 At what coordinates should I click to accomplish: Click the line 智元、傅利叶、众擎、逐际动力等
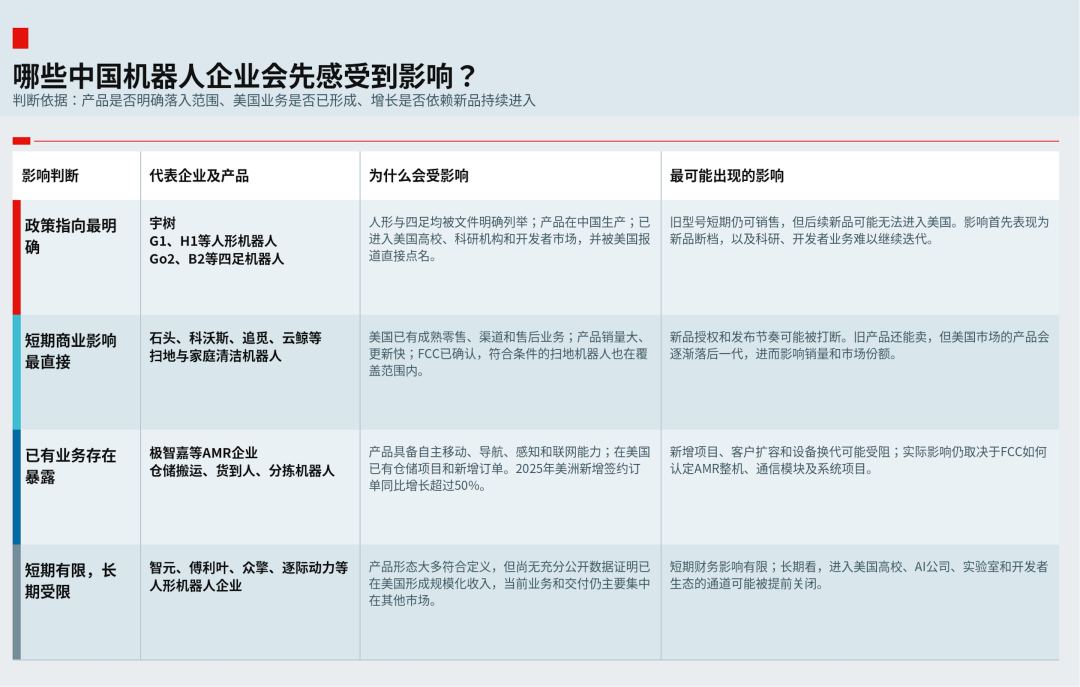(x=249, y=568)
